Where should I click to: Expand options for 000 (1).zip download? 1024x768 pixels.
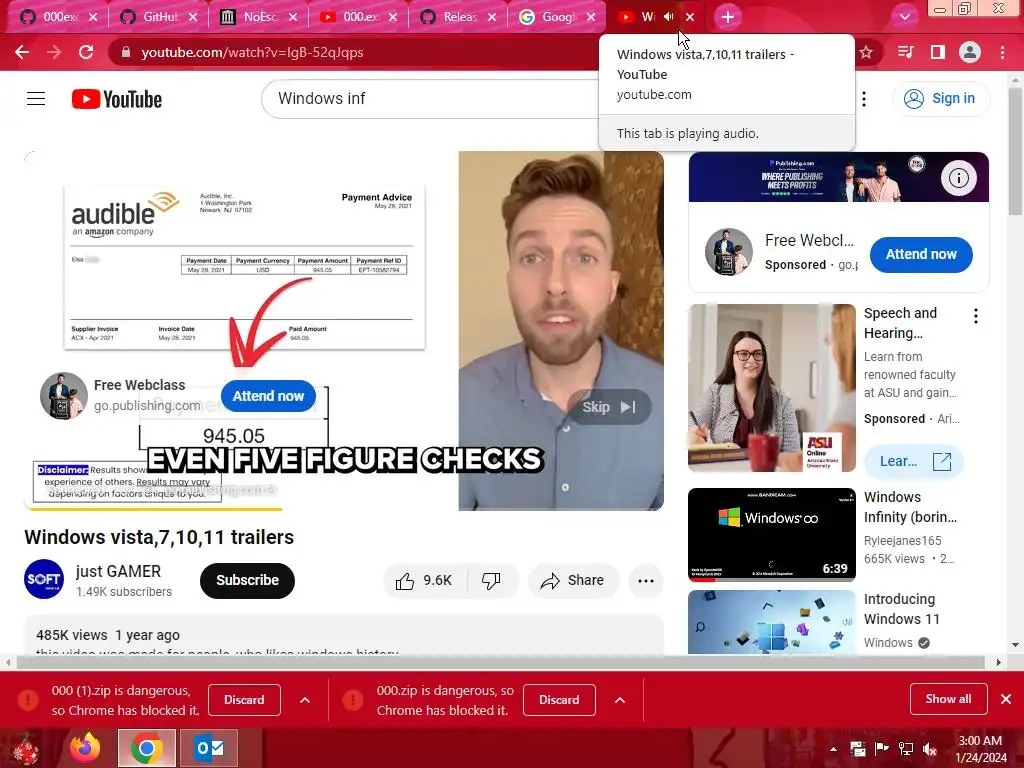pyautogui.click(x=305, y=700)
